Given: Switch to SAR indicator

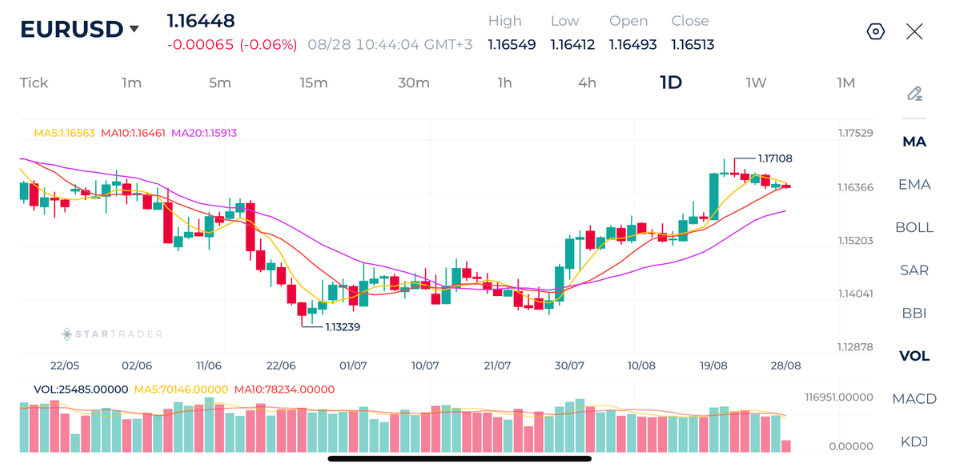Looking at the screenshot, I should (914, 270).
